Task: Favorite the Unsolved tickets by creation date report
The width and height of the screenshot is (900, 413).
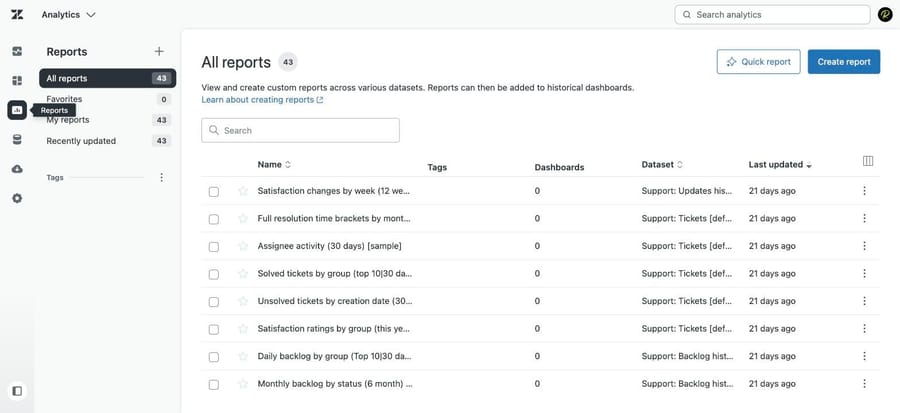Action: [243, 301]
